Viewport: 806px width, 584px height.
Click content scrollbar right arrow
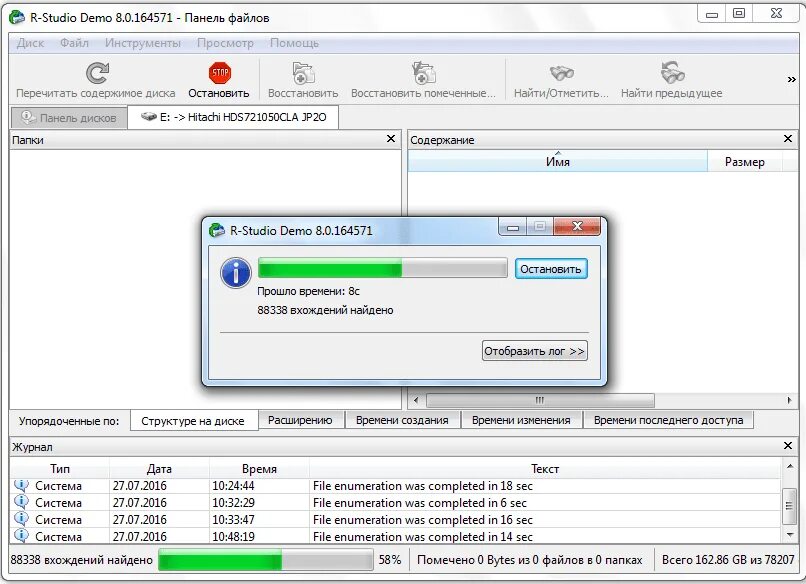click(790, 400)
